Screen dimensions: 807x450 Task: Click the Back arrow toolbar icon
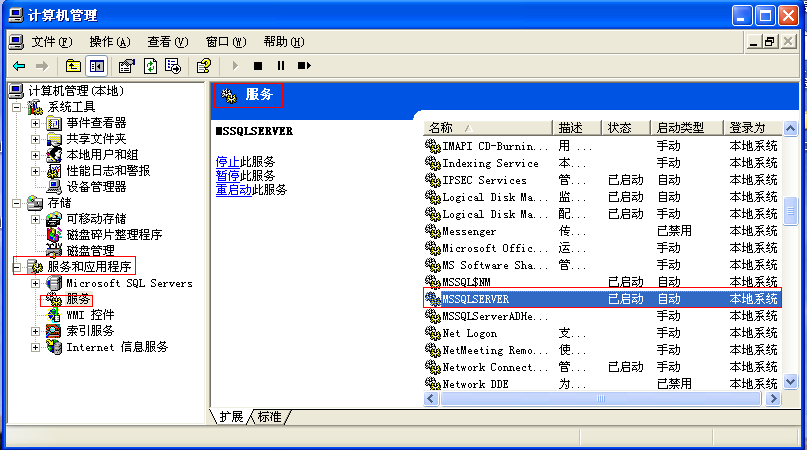pyautogui.click(x=19, y=66)
